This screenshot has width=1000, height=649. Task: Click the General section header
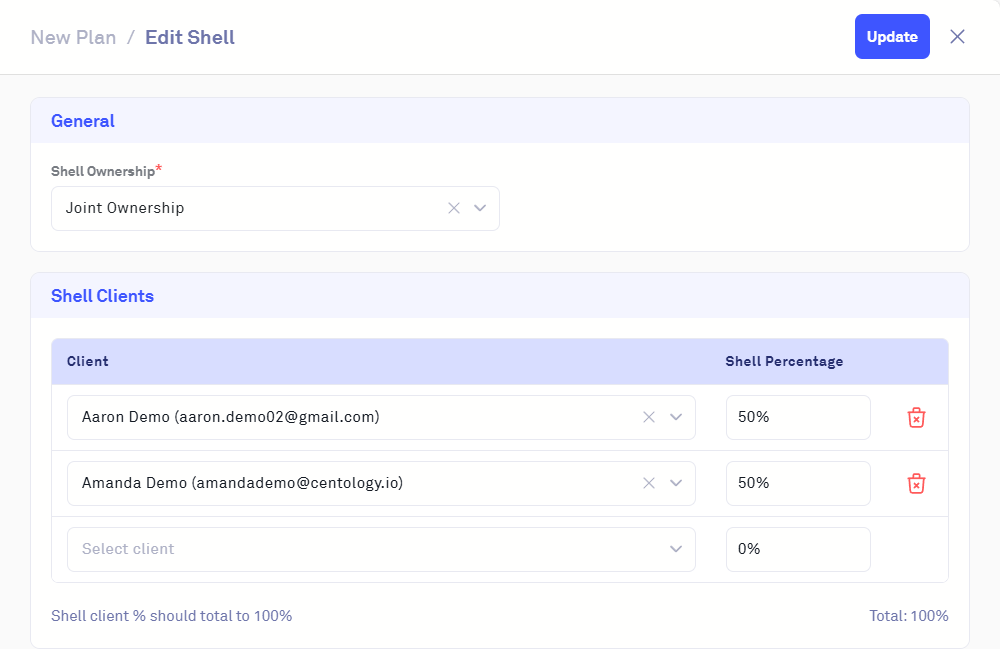[83, 121]
